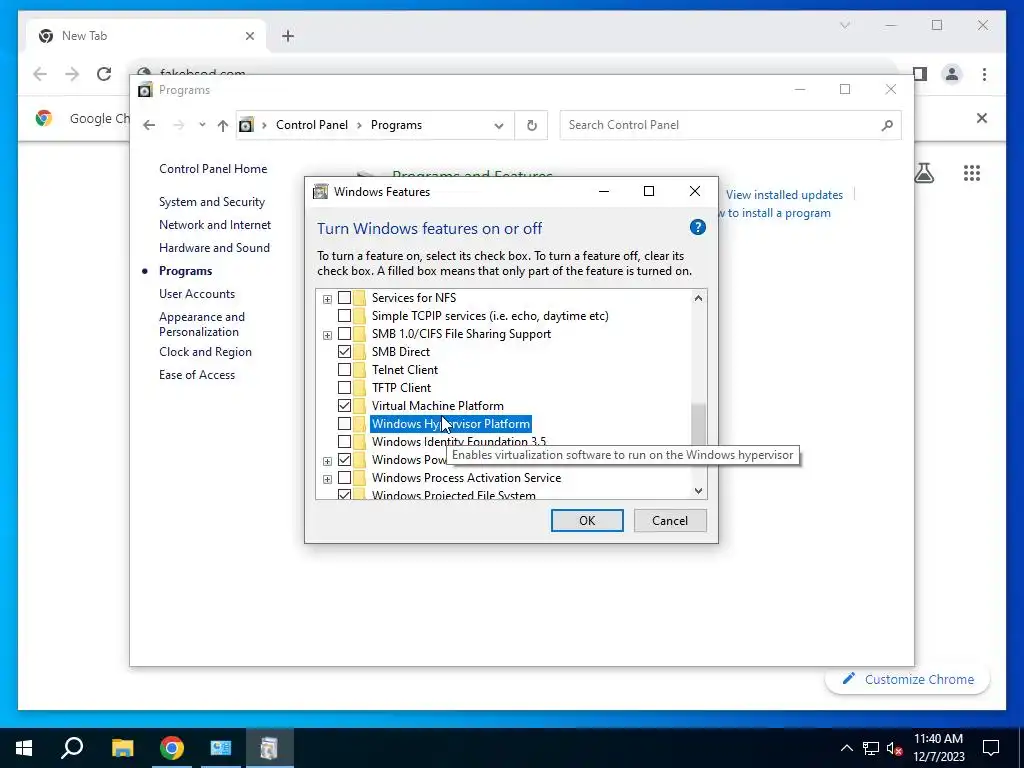Viewport: 1024px width, 768px height.
Task: Open recent locations dropdown arrow
Action: [202, 125]
